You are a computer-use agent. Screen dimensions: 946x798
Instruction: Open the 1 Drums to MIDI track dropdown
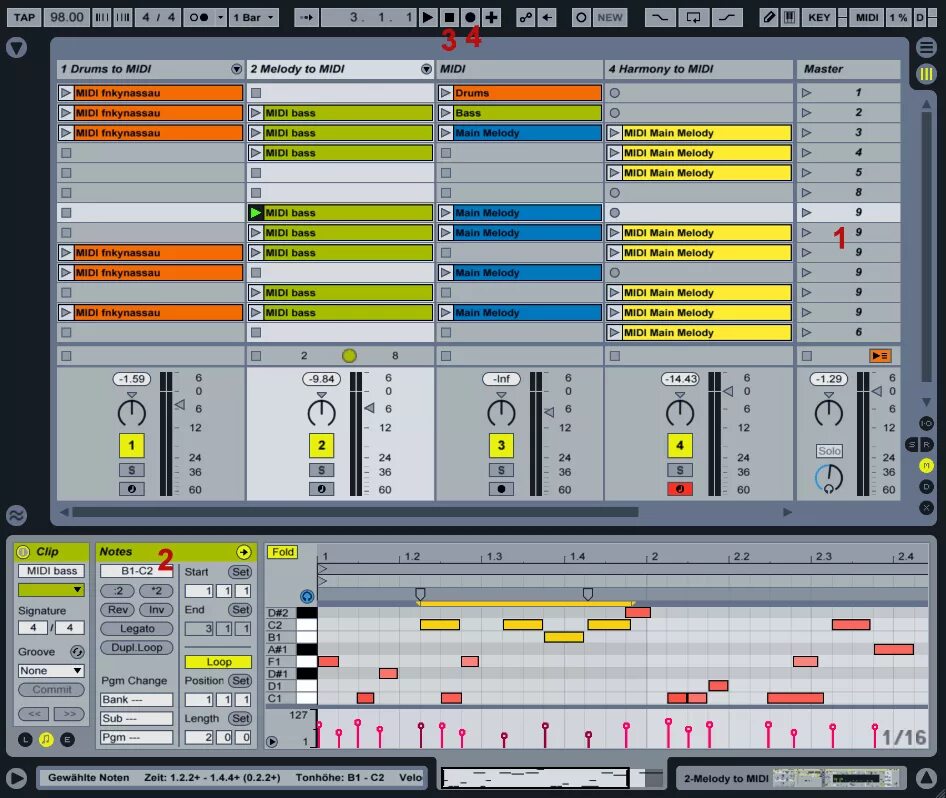(236, 69)
